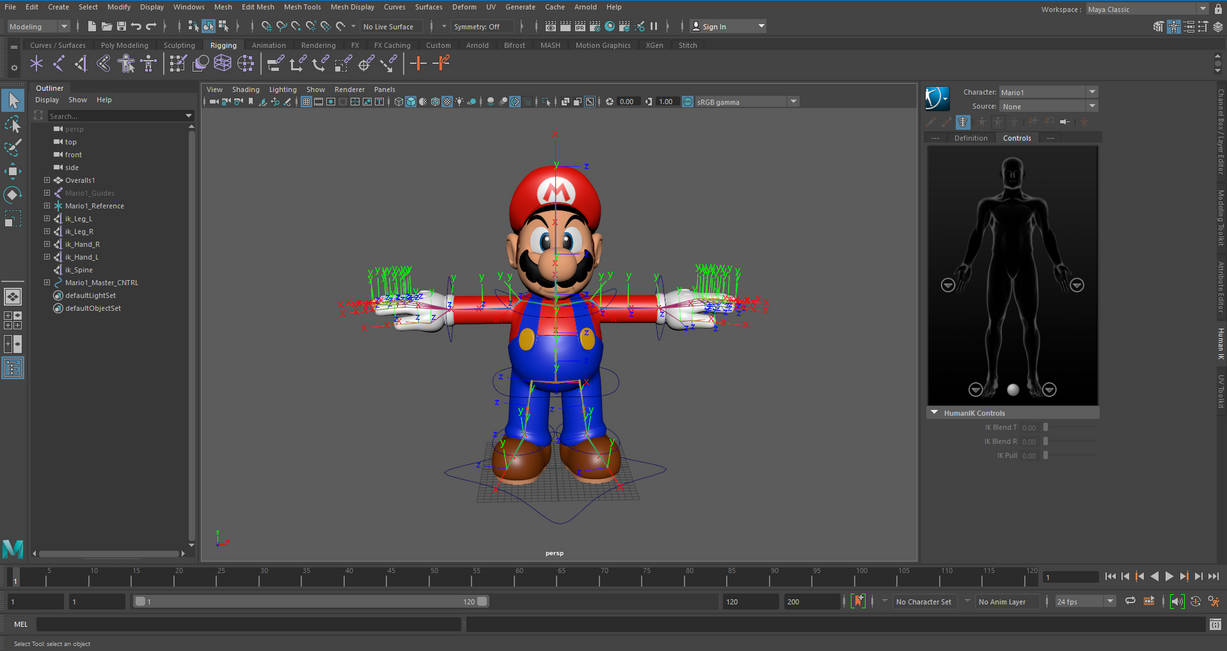Toggle Outliner panel layout button
Viewport: 1227px width, 651px height.
click(12, 368)
